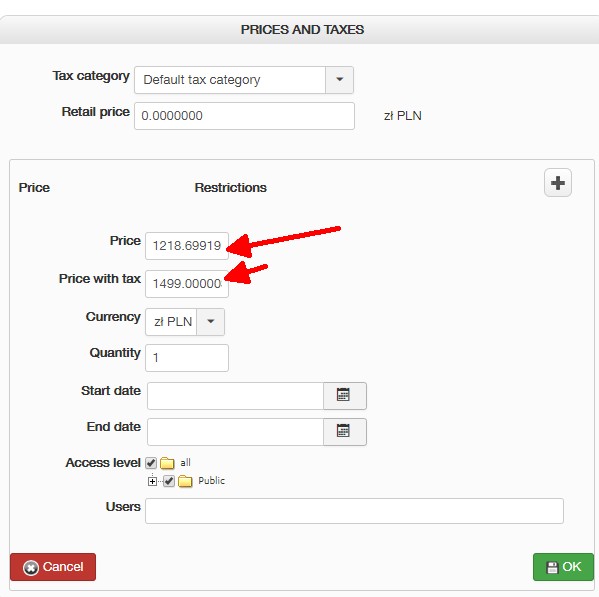Viewport: 599px width, 597px height.
Task: Click the plus icon to add a price
Action: [x=557, y=183]
